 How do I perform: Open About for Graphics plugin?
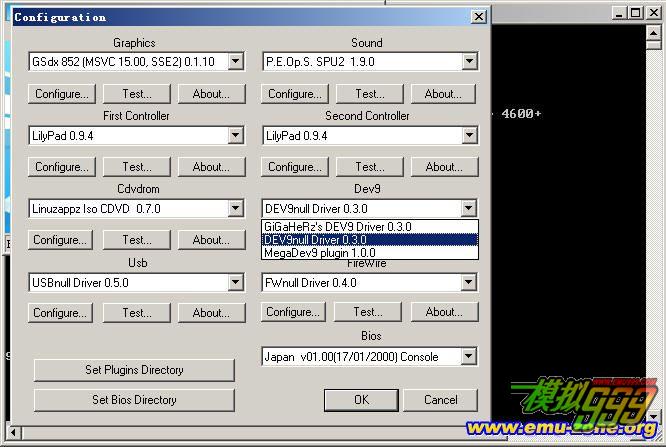[212, 94]
